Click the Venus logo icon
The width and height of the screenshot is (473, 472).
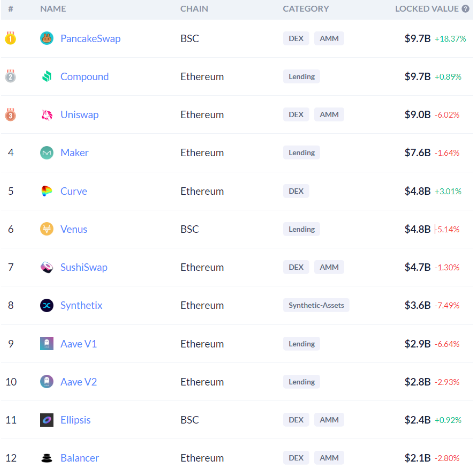[x=47, y=229]
